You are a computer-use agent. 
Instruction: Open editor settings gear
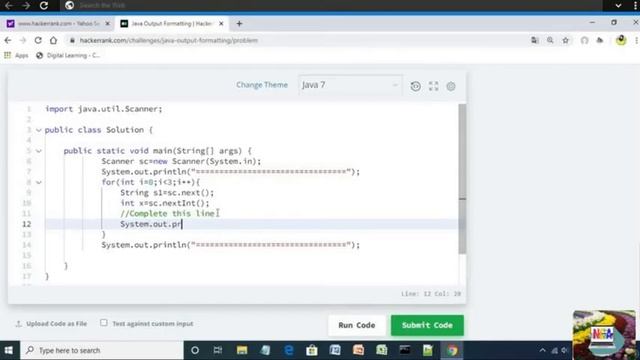click(451, 86)
